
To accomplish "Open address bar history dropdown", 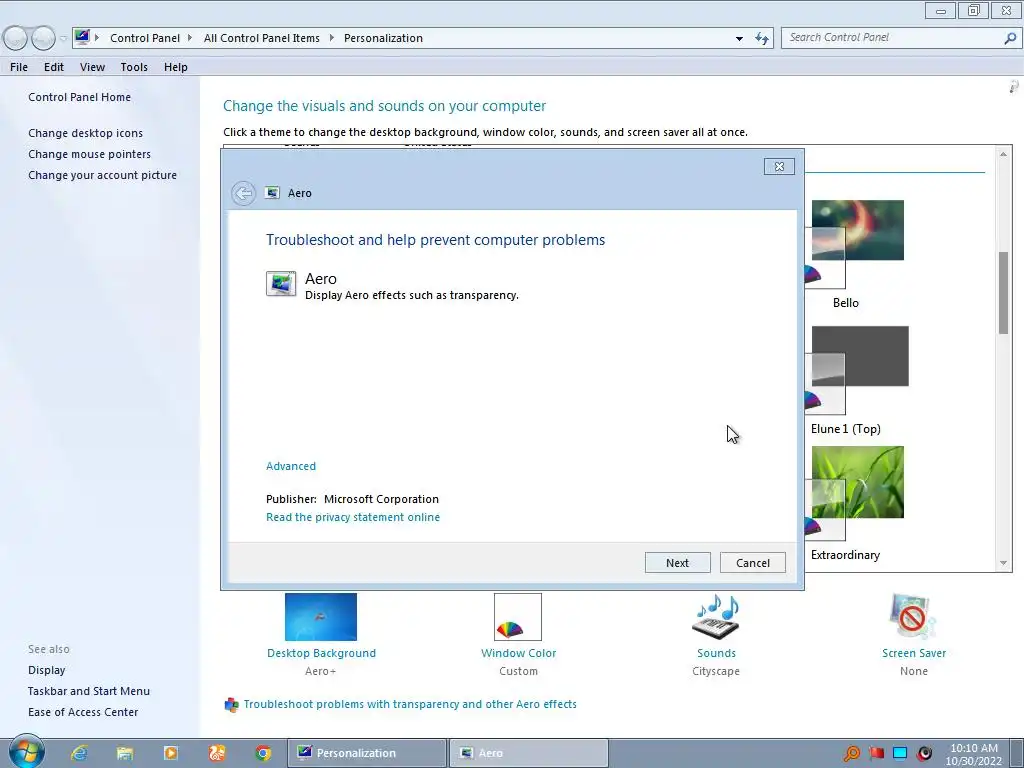I will point(739,39).
